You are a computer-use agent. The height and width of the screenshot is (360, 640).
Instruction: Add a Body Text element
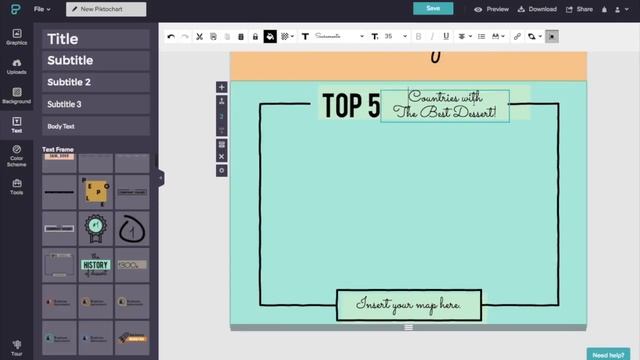[96, 126]
